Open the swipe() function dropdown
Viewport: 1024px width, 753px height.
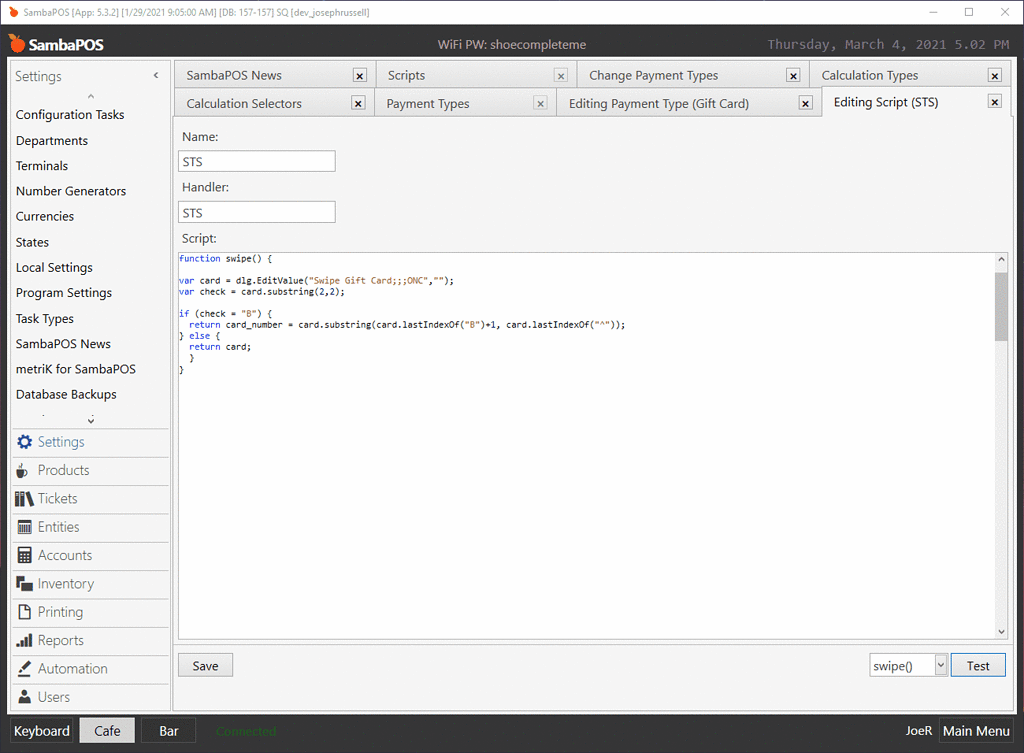(x=939, y=664)
